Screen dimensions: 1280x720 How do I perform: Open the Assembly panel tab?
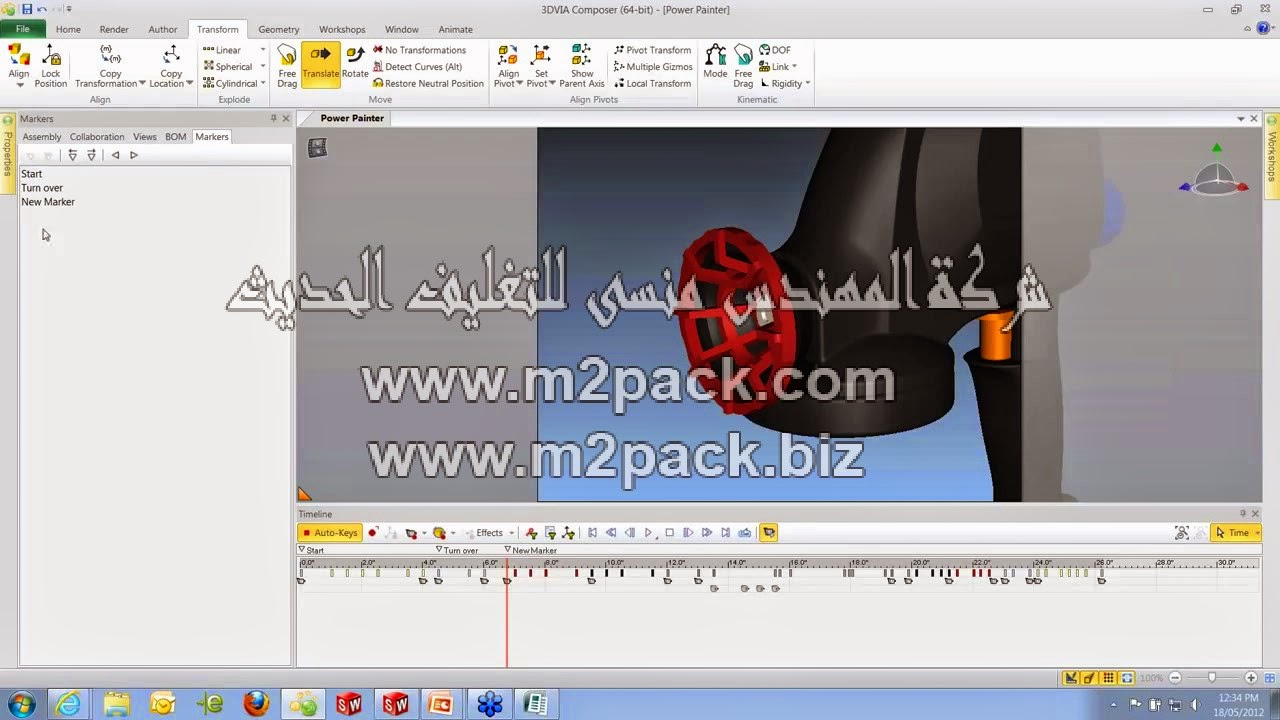[42, 137]
